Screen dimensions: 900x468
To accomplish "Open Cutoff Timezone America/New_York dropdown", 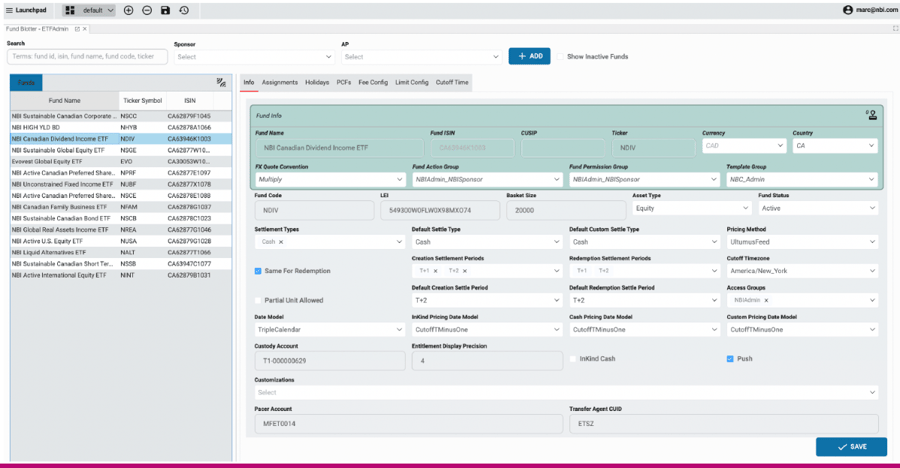I will pos(802,271).
